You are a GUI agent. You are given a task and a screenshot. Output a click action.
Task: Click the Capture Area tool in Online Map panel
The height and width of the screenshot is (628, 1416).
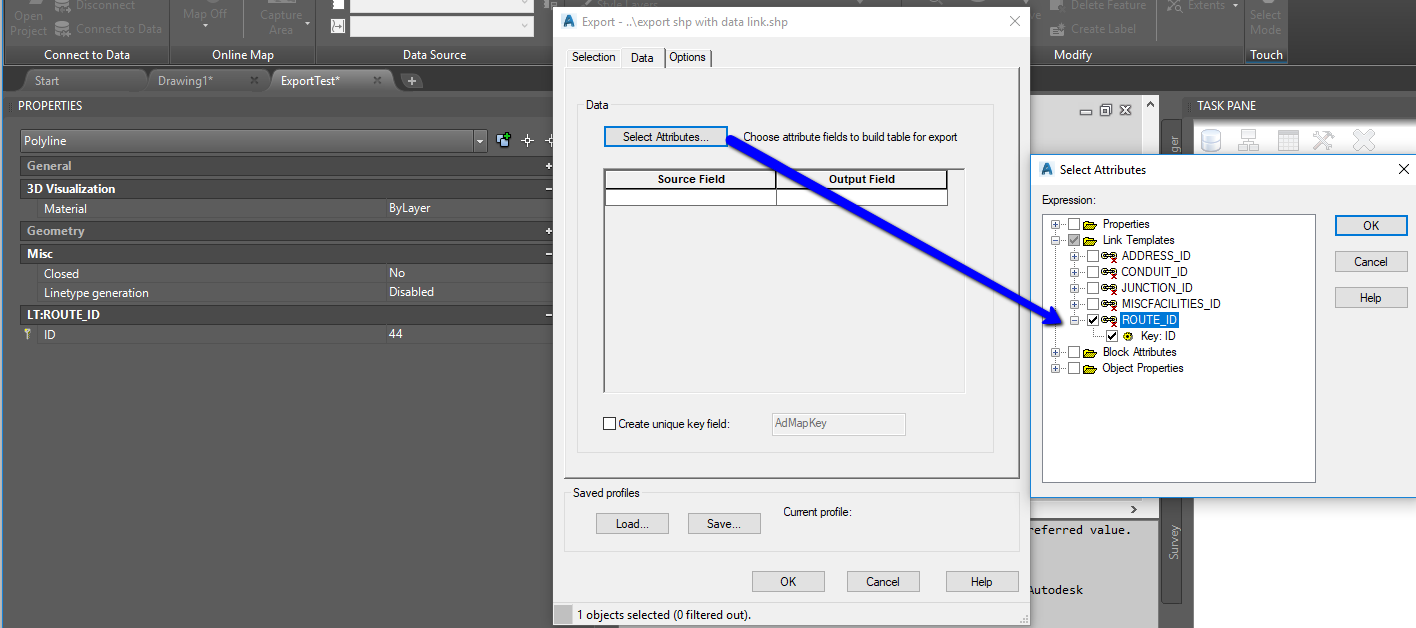tap(281, 17)
